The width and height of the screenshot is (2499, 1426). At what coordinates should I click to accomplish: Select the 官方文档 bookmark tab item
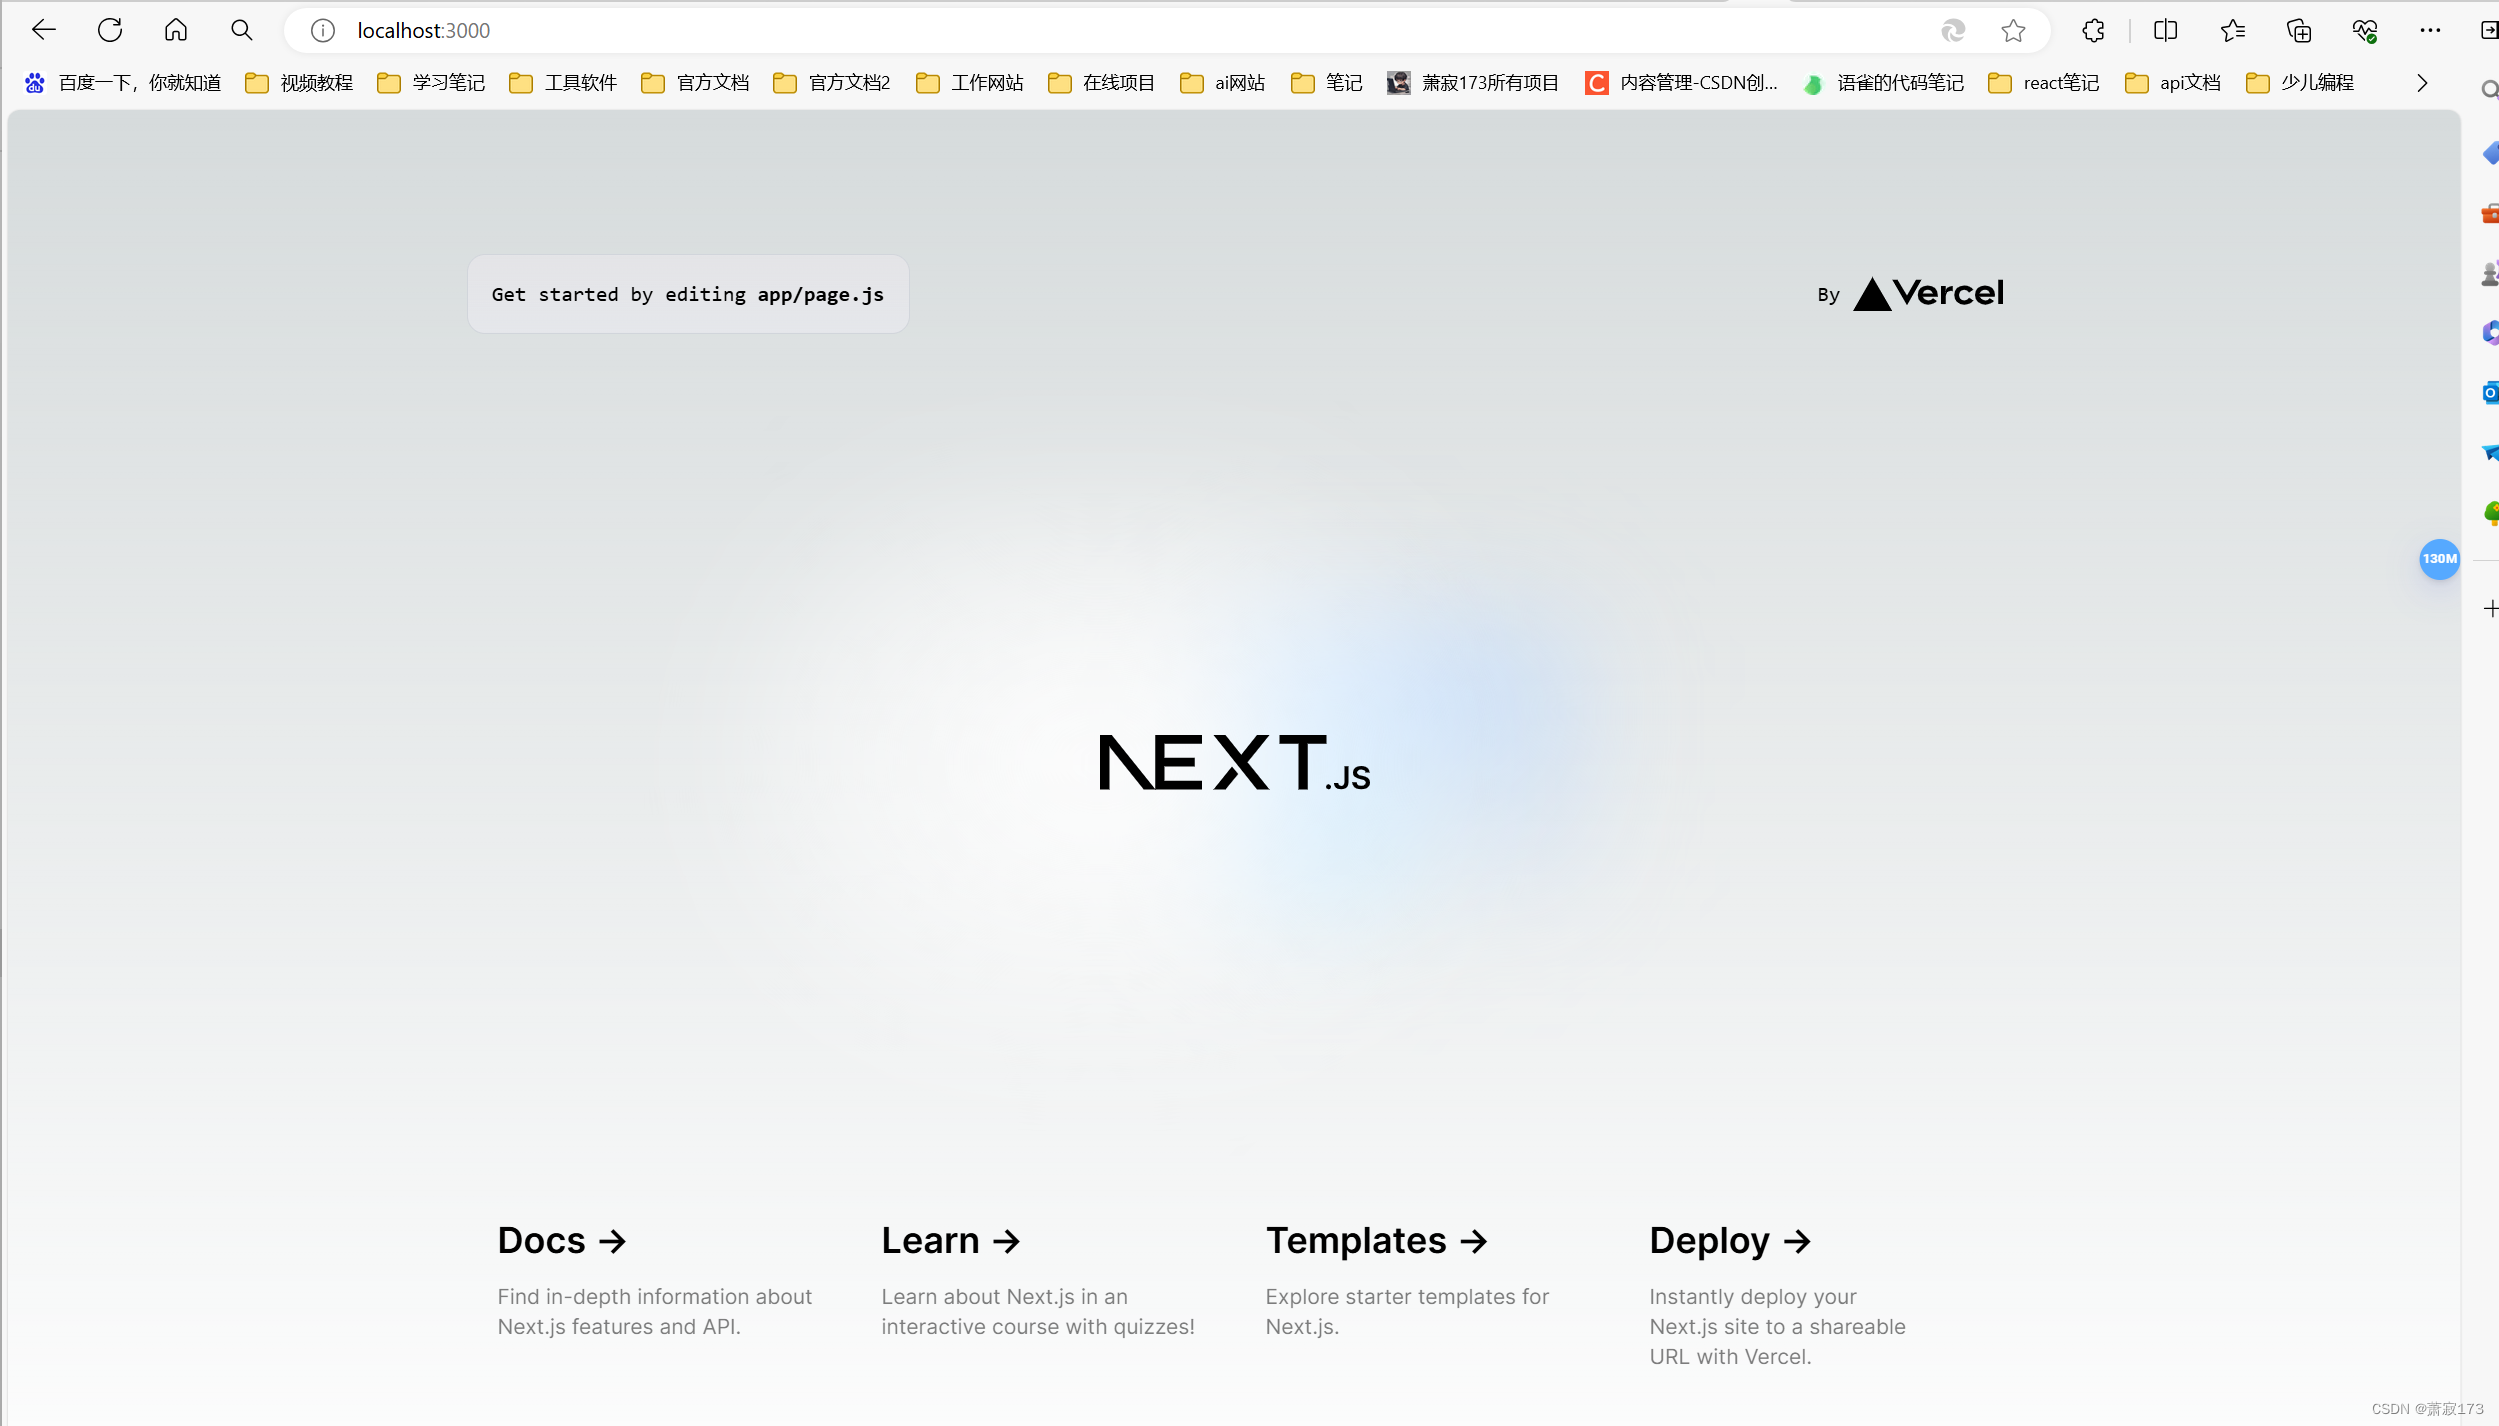pos(695,82)
